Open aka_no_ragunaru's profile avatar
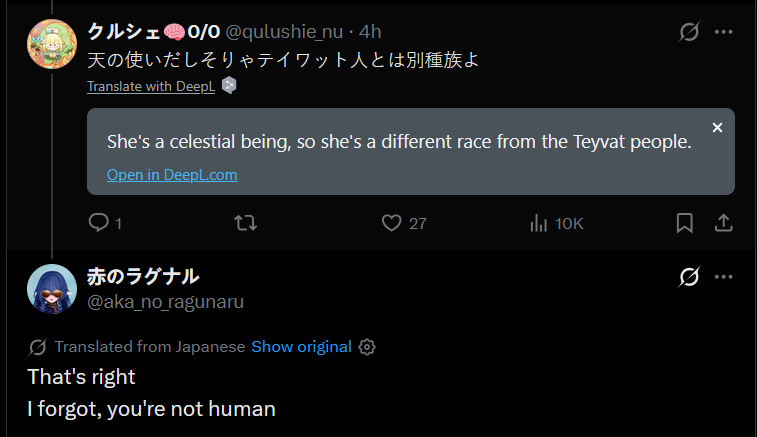Screen dimensions: 757x437 (52, 289)
